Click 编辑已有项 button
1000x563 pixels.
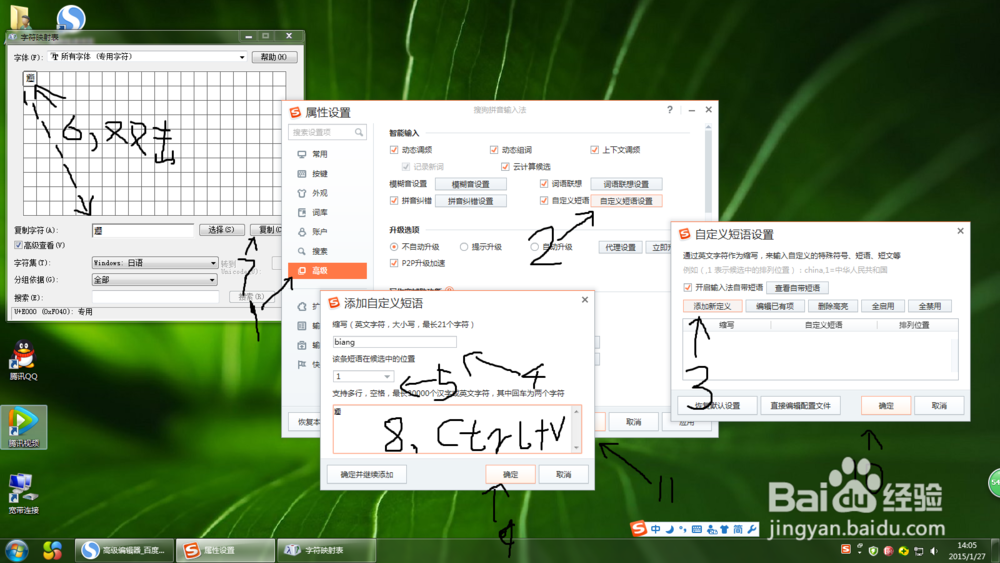pyautogui.click(x=775, y=306)
